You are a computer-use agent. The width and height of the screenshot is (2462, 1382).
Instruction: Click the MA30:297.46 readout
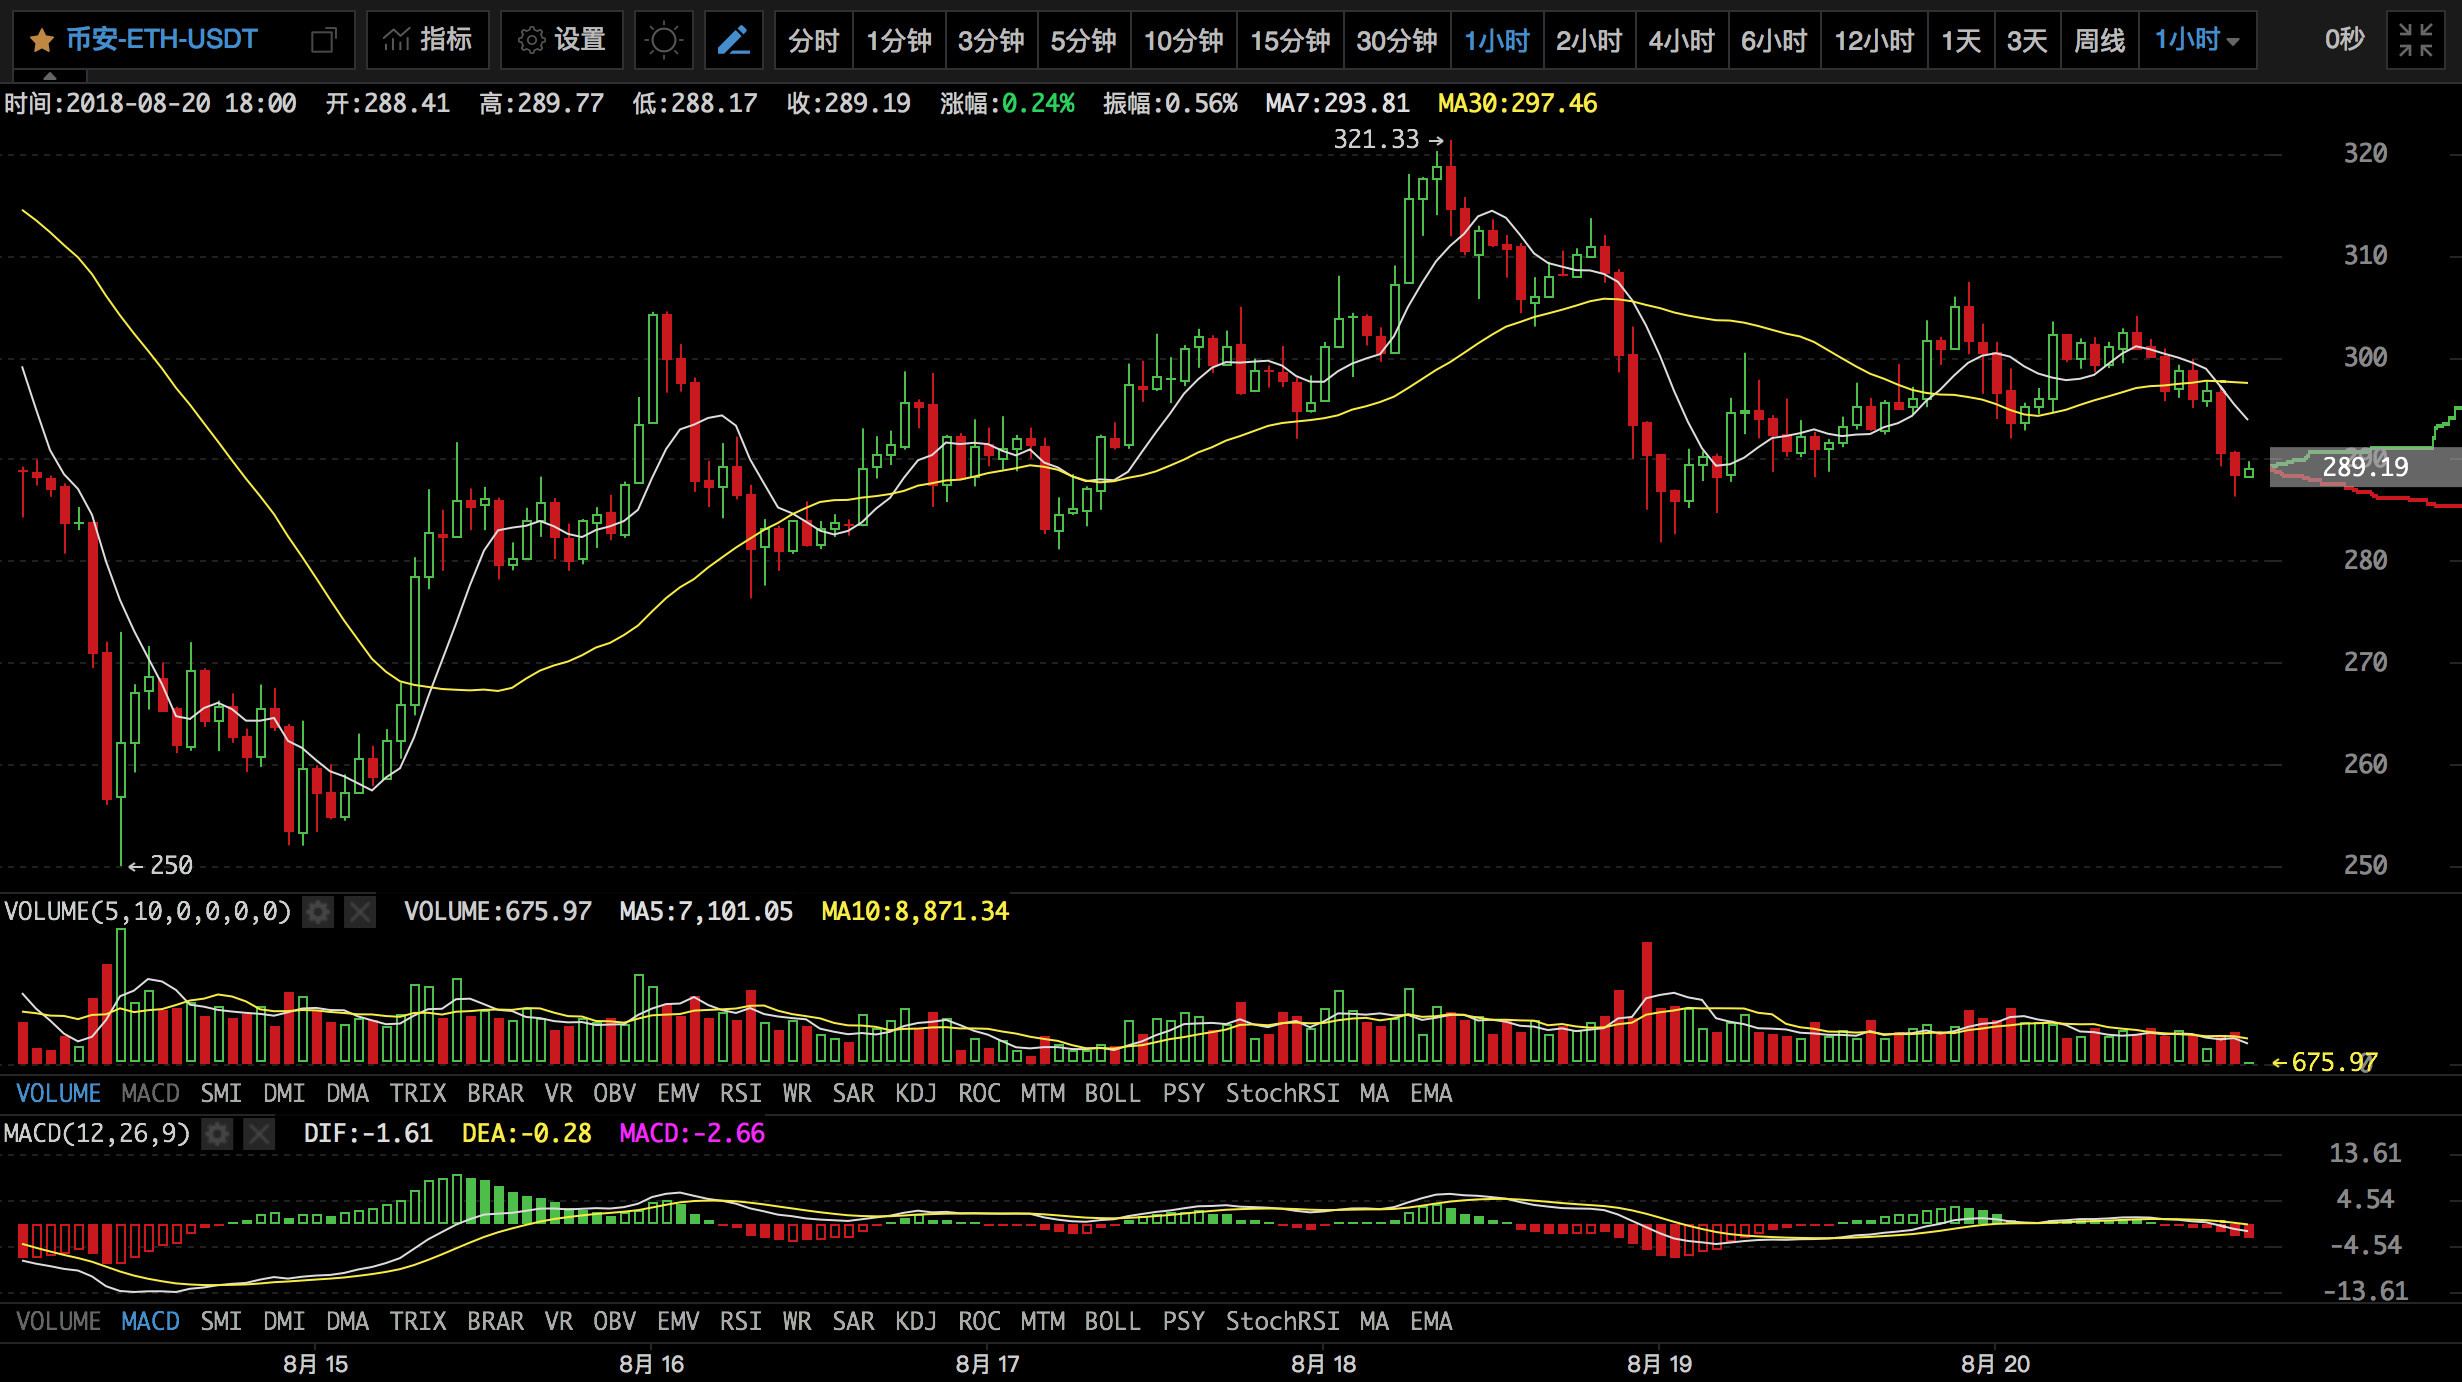1517,103
